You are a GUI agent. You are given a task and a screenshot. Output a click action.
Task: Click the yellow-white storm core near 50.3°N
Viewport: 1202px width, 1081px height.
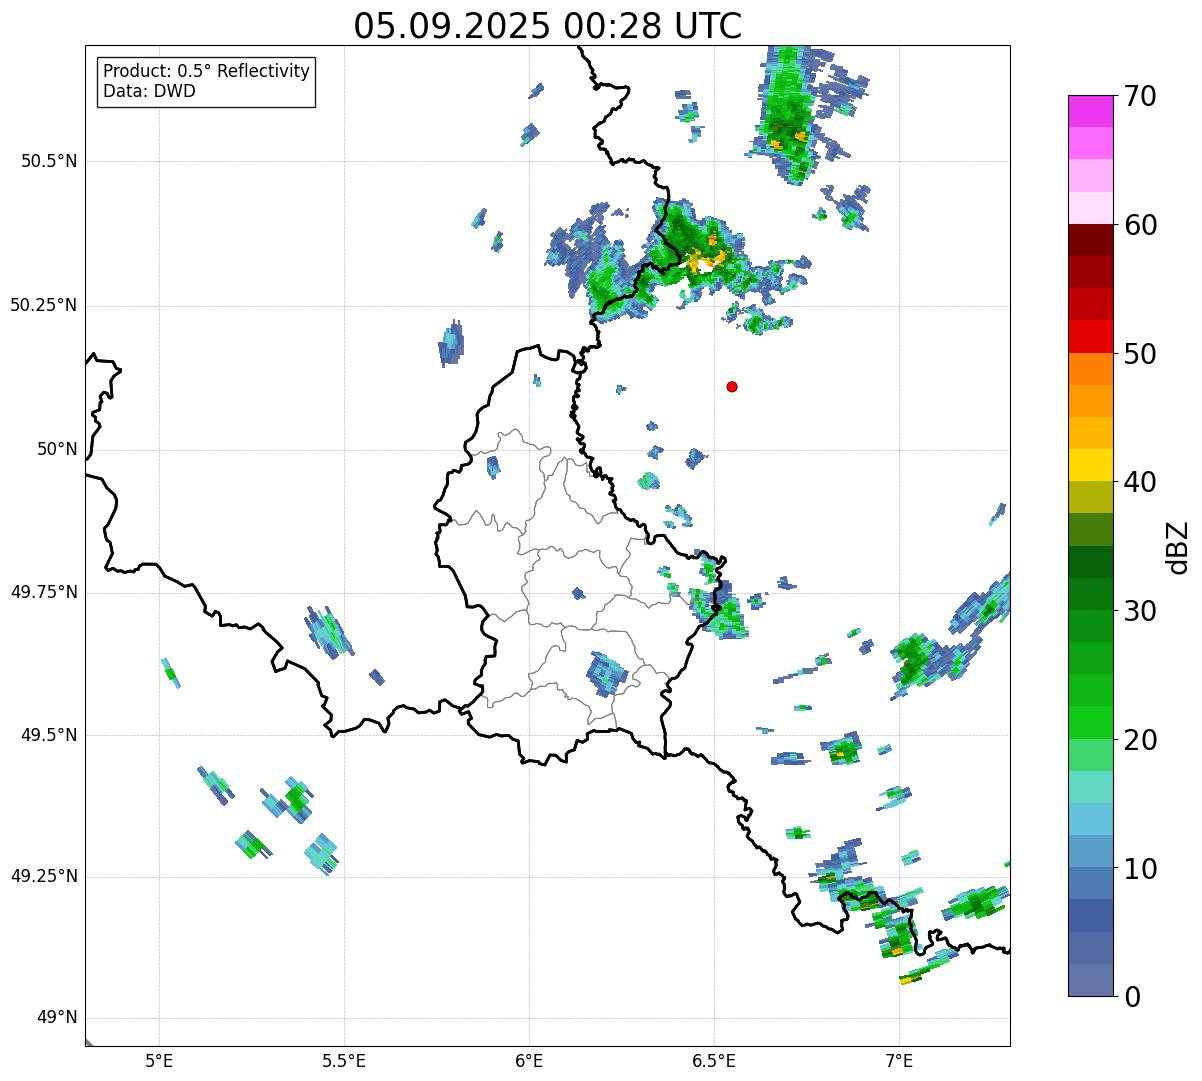pyautogui.click(x=705, y=262)
